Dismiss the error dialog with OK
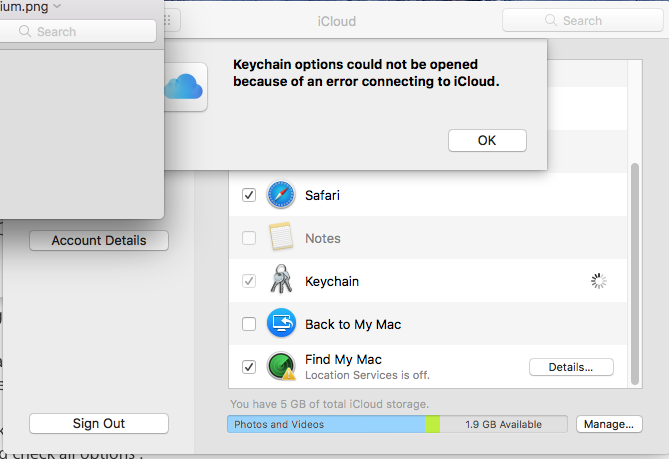 pyautogui.click(x=487, y=140)
